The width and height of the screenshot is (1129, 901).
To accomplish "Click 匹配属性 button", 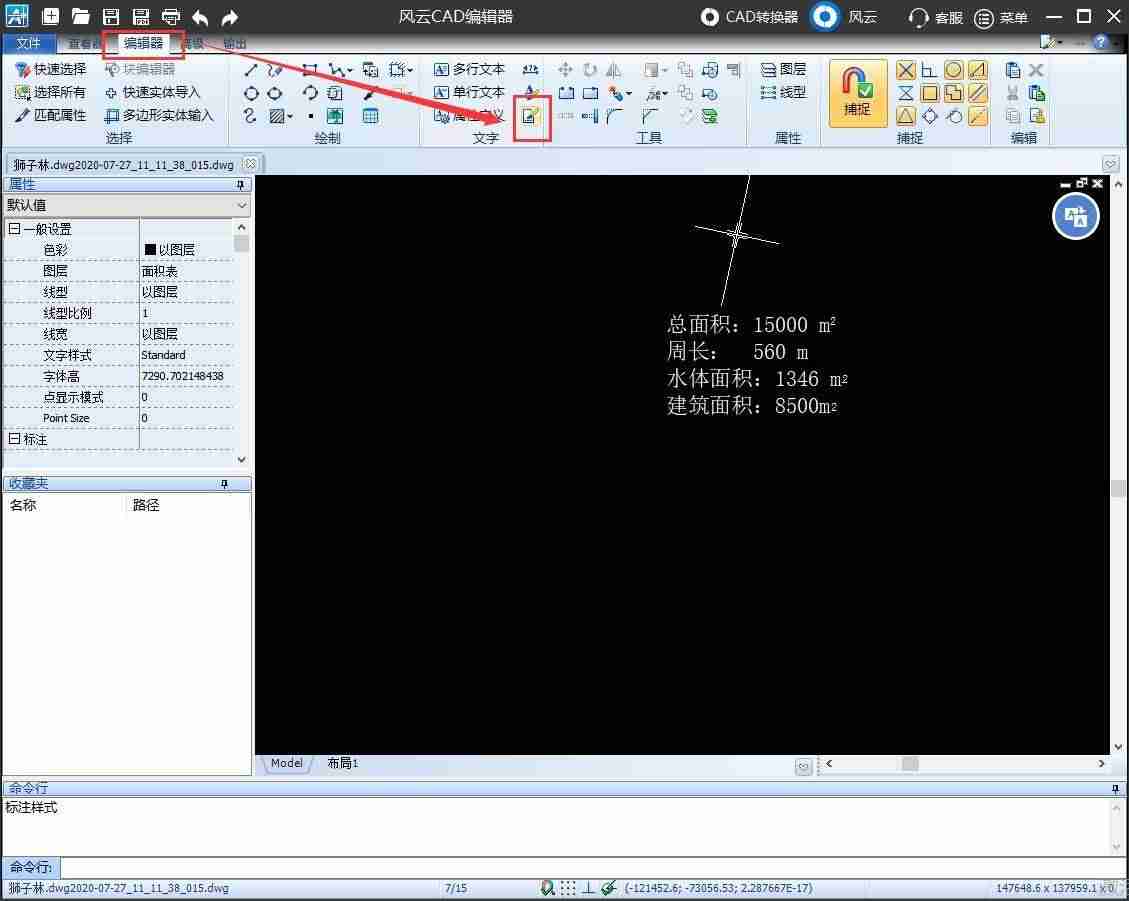I will click(x=50, y=115).
